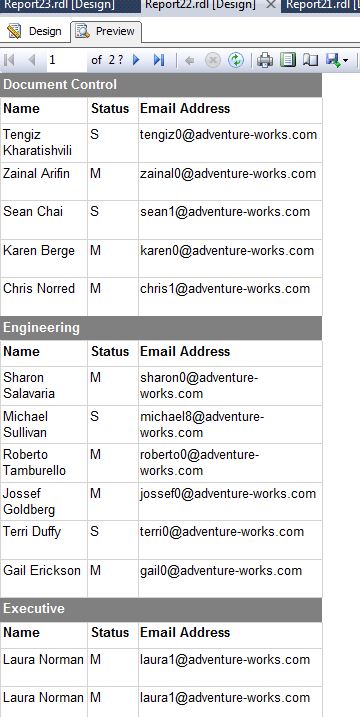Viewport: 360px width, 717px height.
Task: Click the Document Control group header
Action: click(x=161, y=85)
